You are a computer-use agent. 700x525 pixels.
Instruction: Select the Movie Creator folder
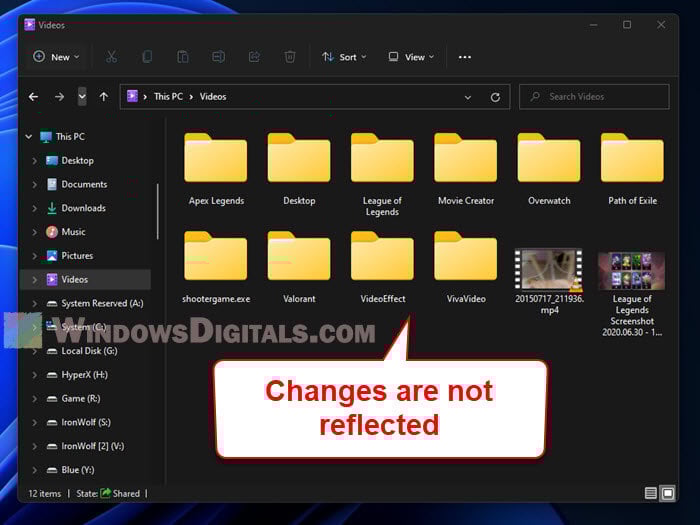click(x=466, y=169)
